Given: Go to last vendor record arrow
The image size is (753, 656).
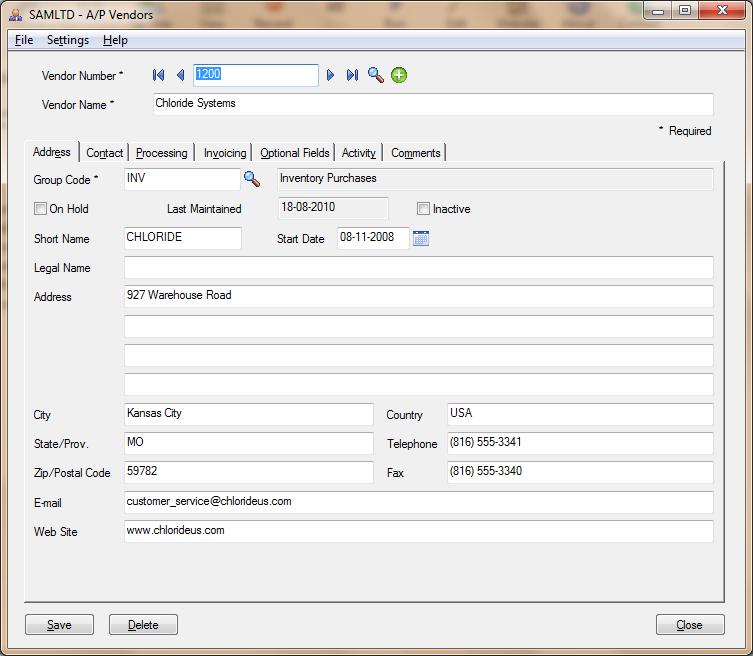Looking at the screenshot, I should click(352, 75).
